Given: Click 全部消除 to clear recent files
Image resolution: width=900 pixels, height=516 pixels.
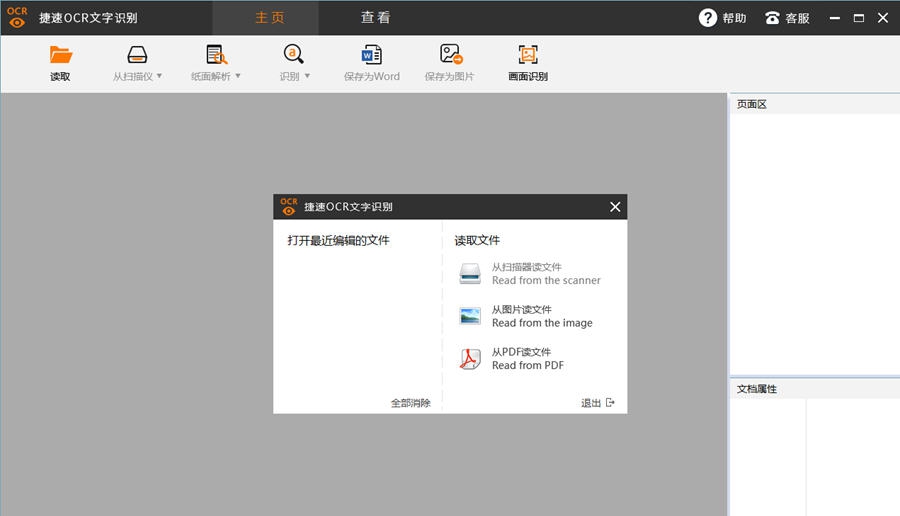Looking at the screenshot, I should [x=410, y=403].
